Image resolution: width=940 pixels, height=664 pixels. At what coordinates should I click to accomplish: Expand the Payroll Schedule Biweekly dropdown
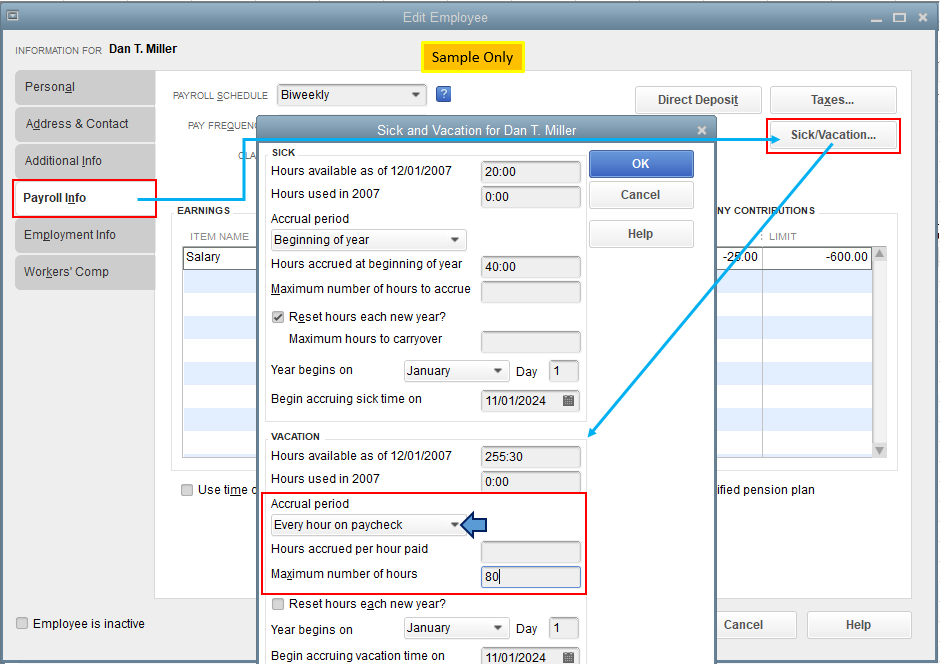pos(352,95)
